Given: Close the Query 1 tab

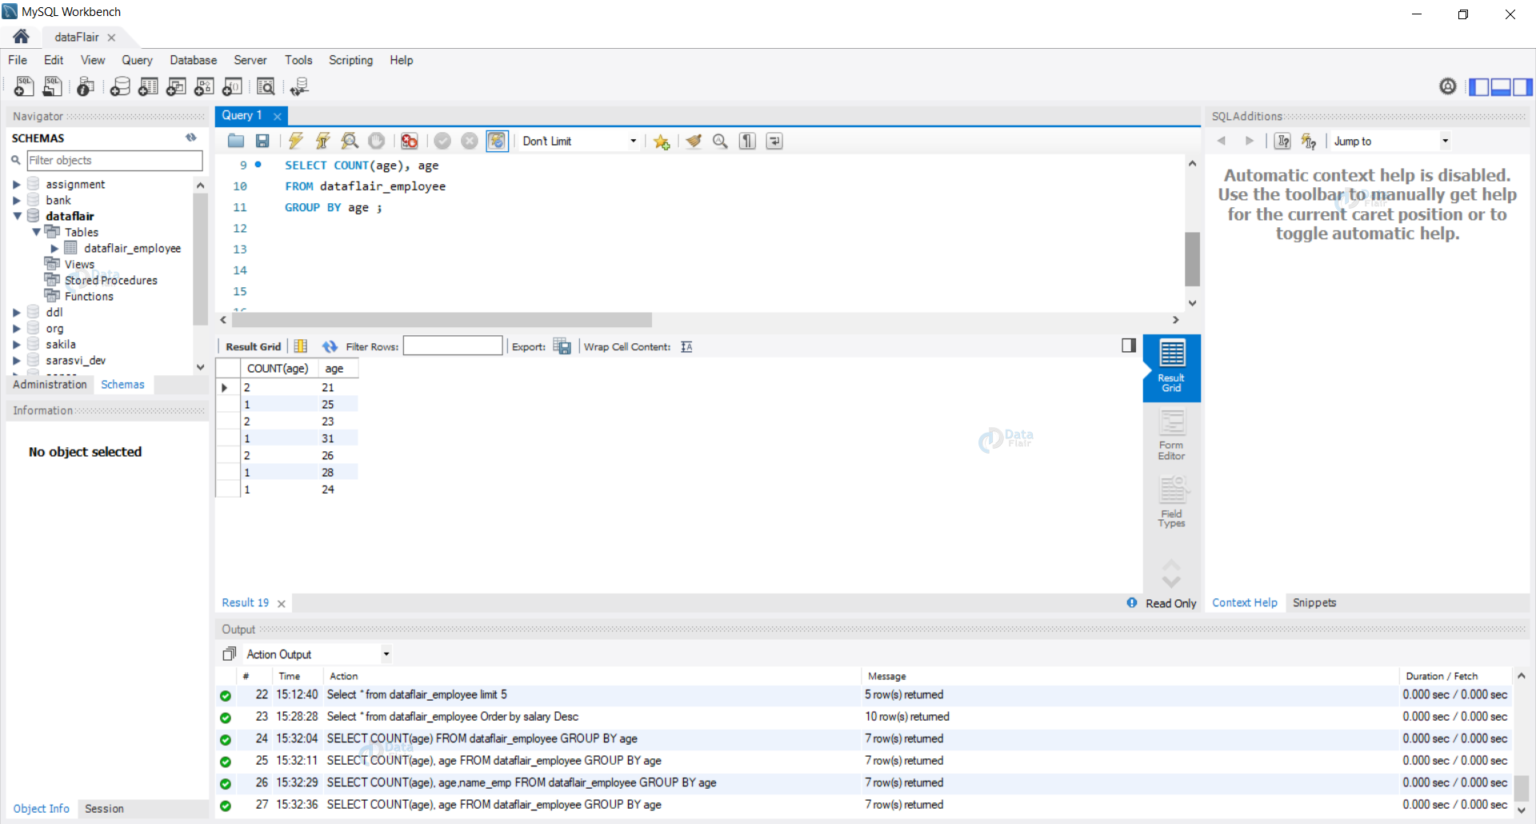Looking at the screenshot, I should click(277, 116).
